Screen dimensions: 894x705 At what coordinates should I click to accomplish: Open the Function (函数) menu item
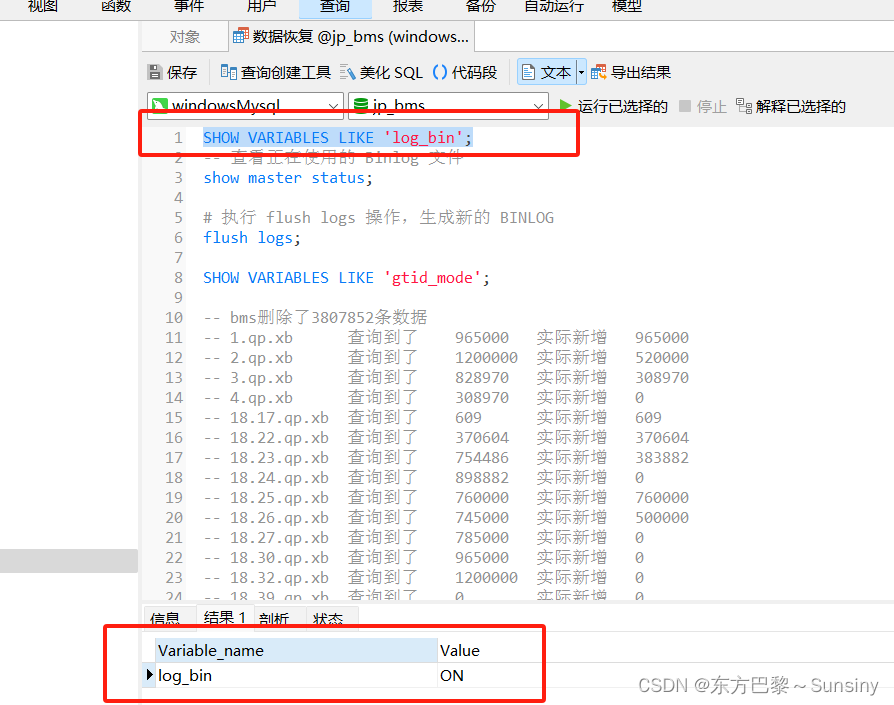pyautogui.click(x=116, y=7)
